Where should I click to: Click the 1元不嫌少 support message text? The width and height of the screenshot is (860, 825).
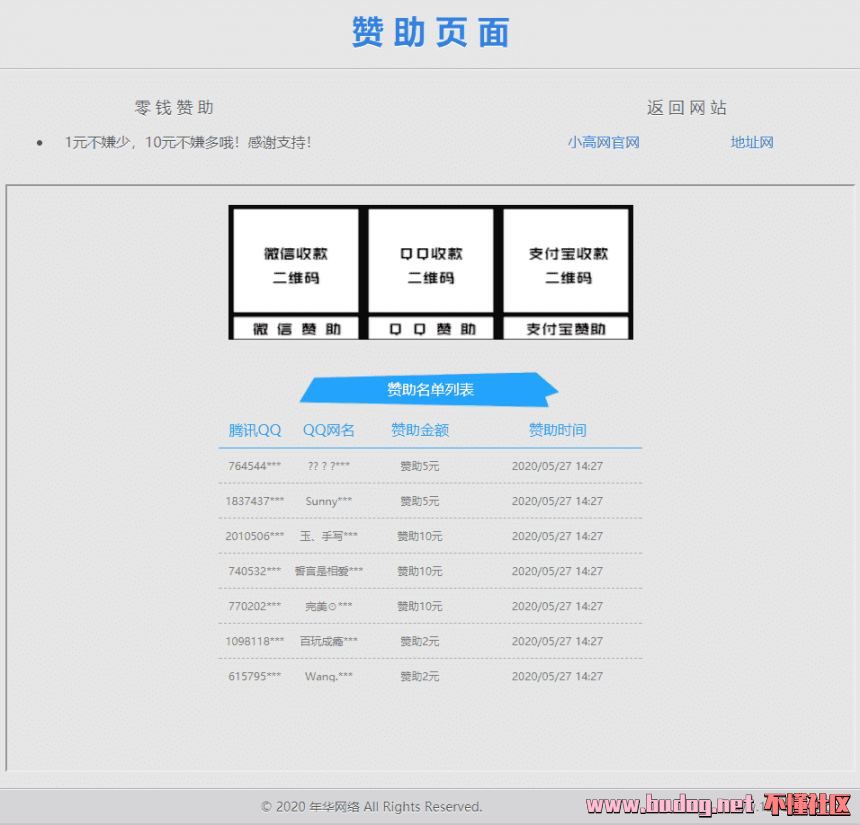(x=188, y=143)
